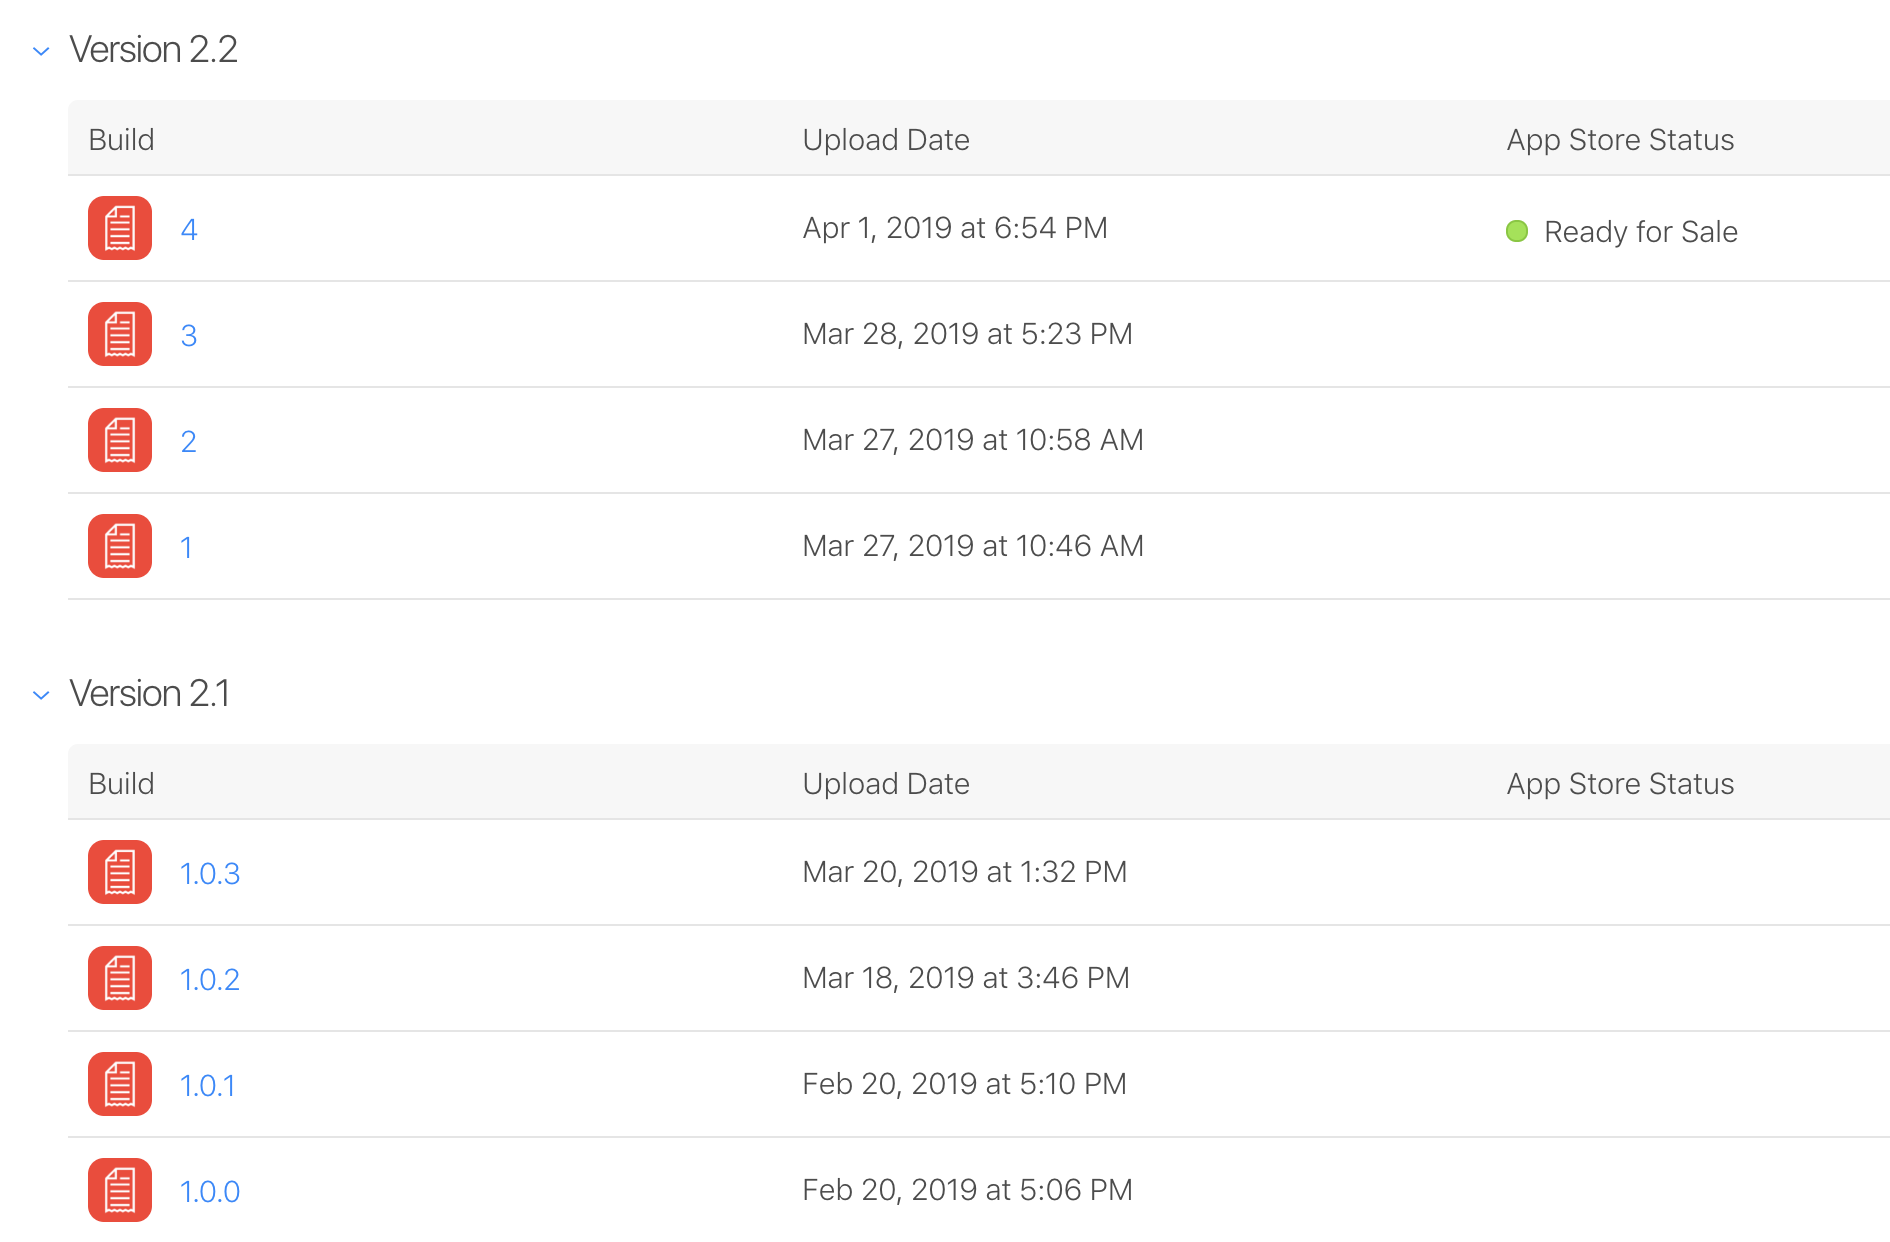Click the app icon for build 1.0.2
This screenshot has width=1890, height=1242.
click(120, 978)
